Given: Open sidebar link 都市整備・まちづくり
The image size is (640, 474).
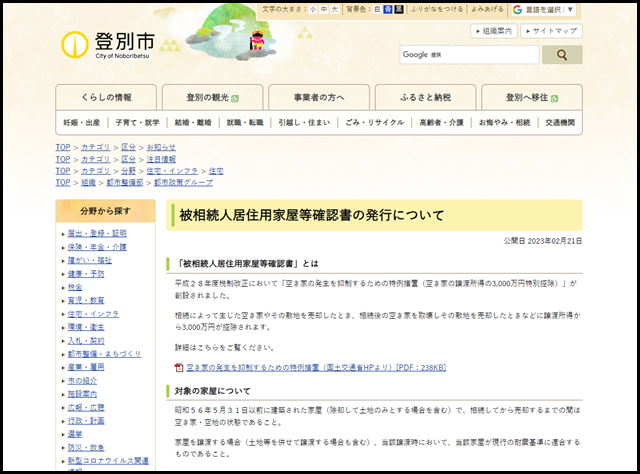Looking at the screenshot, I should point(104,354).
